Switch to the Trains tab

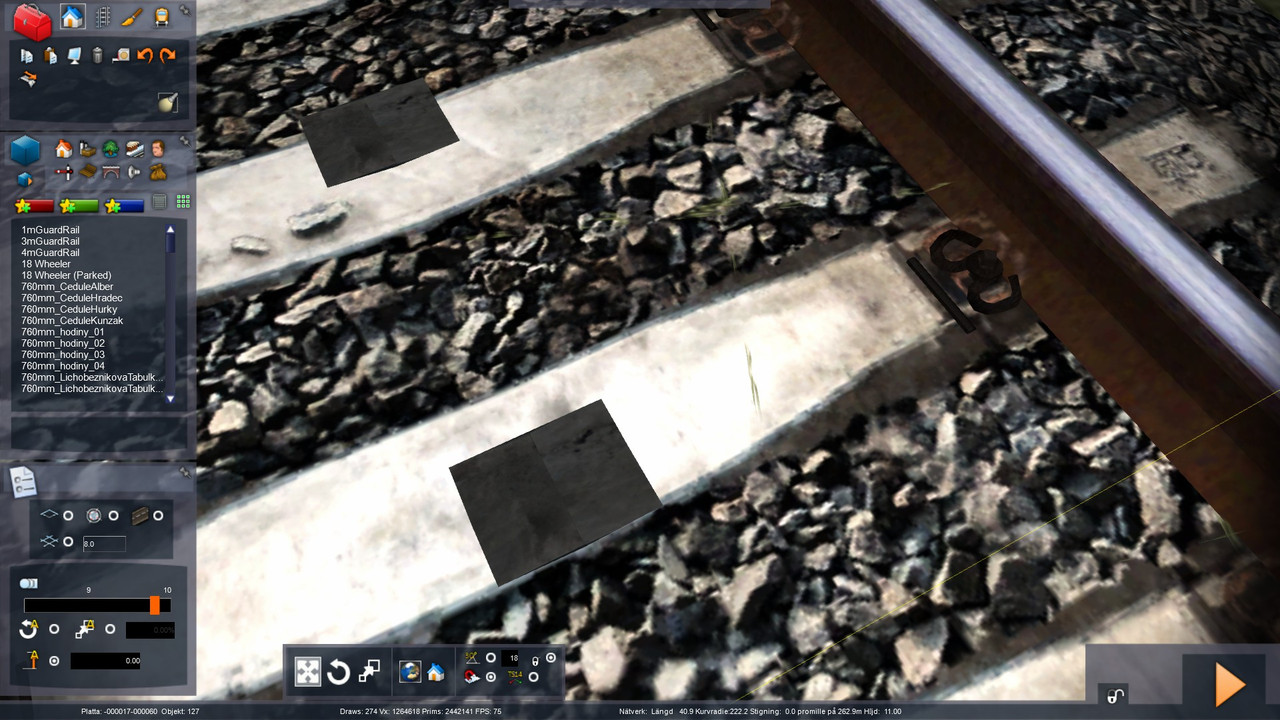[161, 17]
